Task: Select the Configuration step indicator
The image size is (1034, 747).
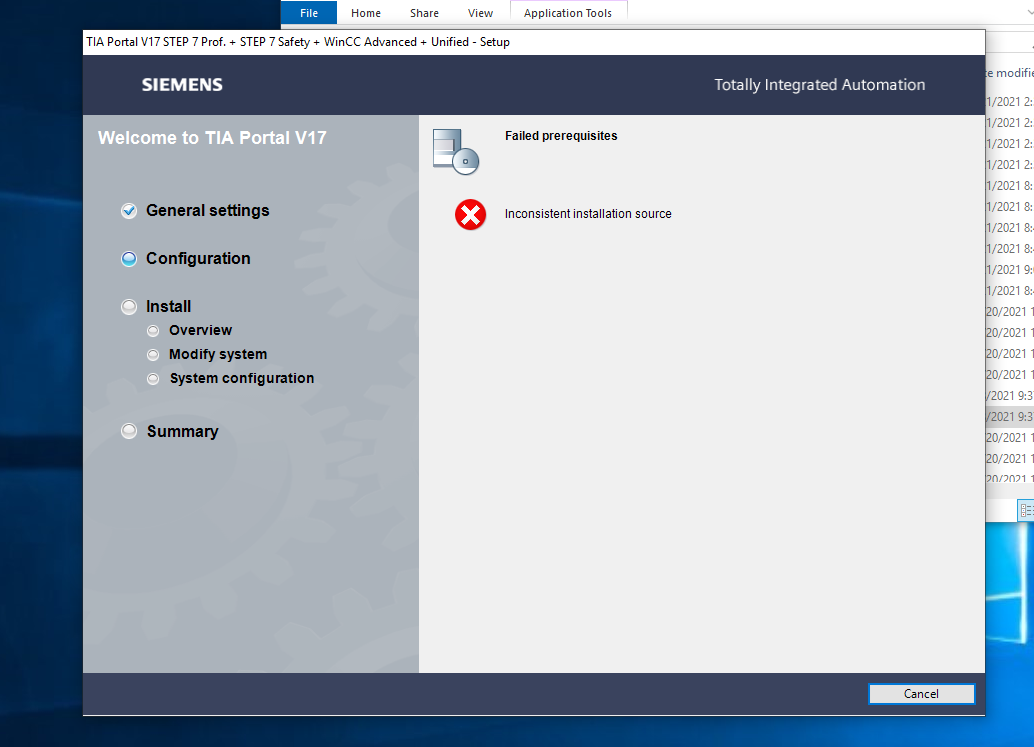Action: (129, 258)
